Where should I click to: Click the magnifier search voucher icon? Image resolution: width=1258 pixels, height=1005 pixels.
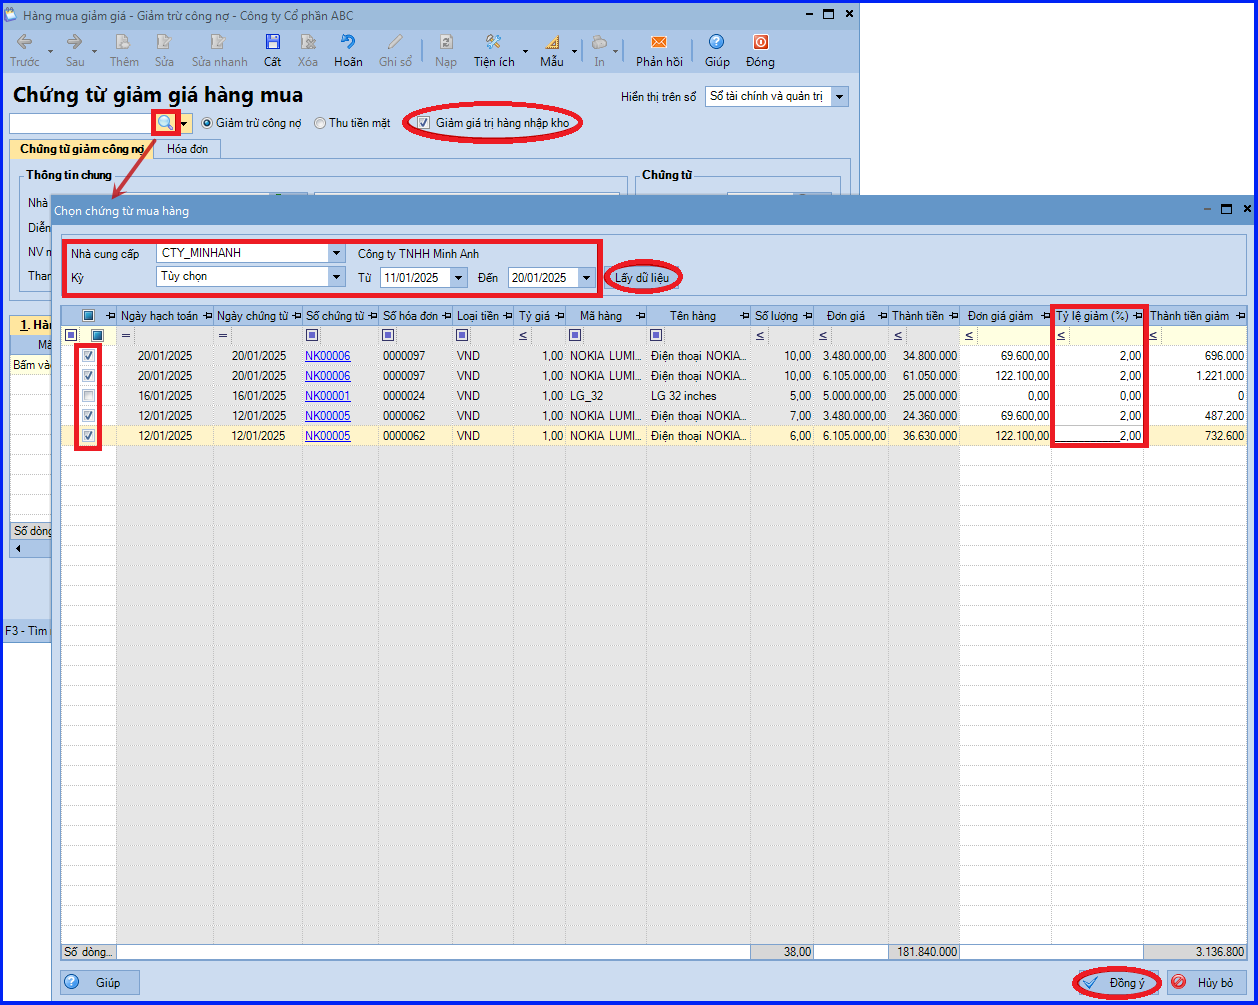click(165, 123)
